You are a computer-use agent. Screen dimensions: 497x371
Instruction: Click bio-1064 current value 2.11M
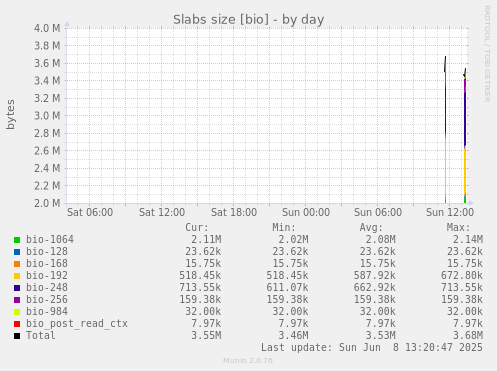tap(206, 239)
